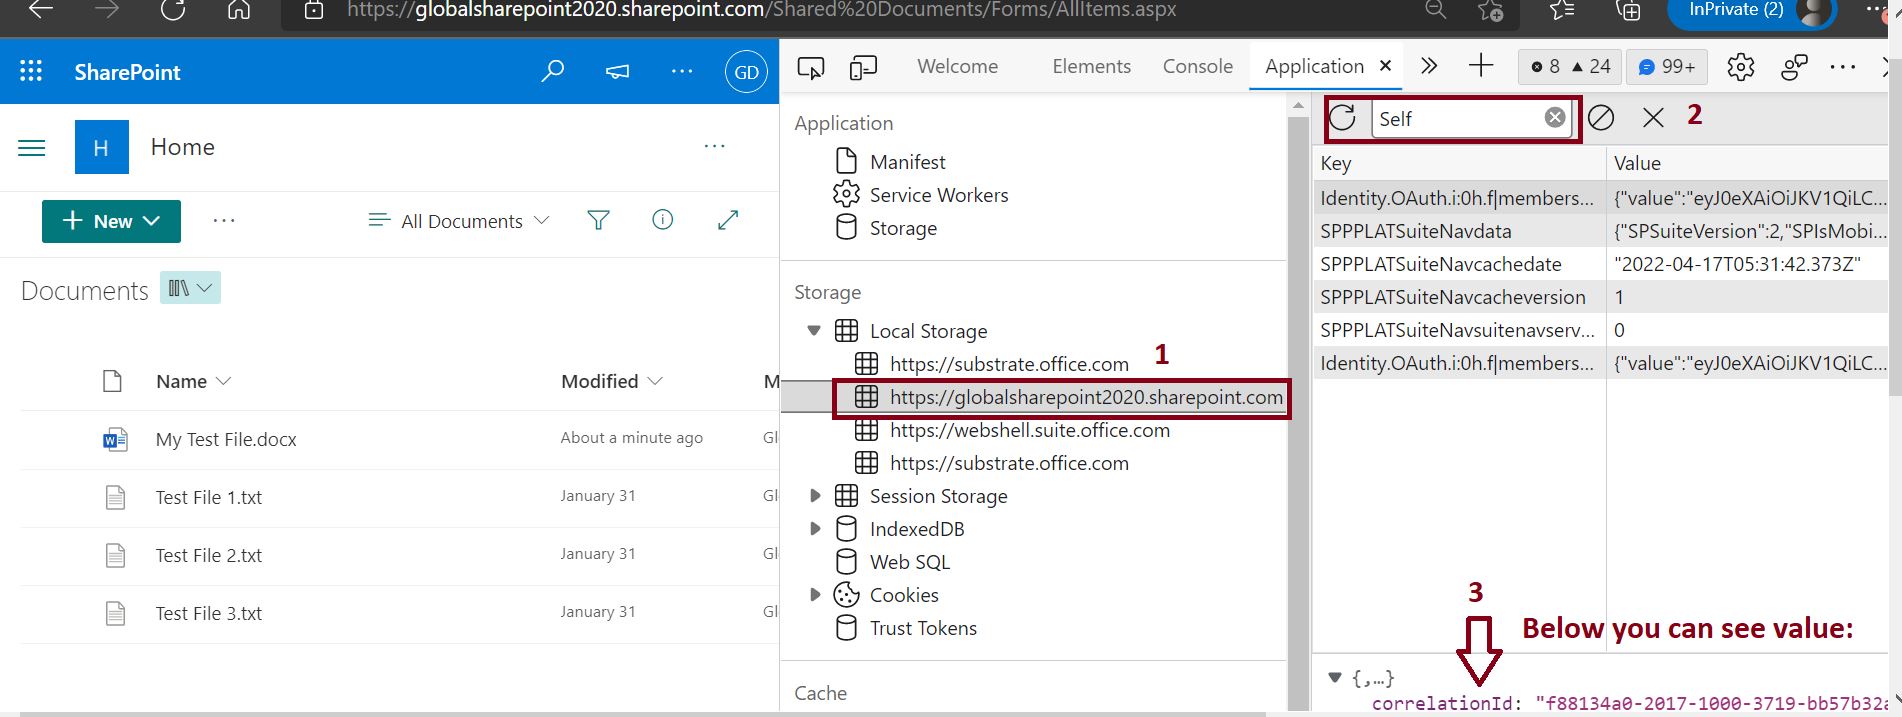Screen dimensions: 1902x717
Task: Collapse the JSON value object preview
Action: point(1334,677)
